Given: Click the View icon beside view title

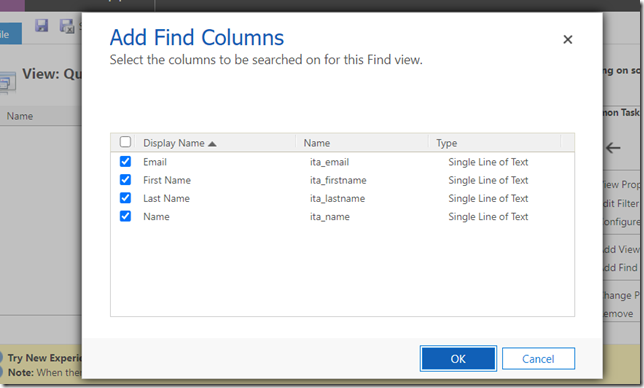Looking at the screenshot, I should coord(7,83).
